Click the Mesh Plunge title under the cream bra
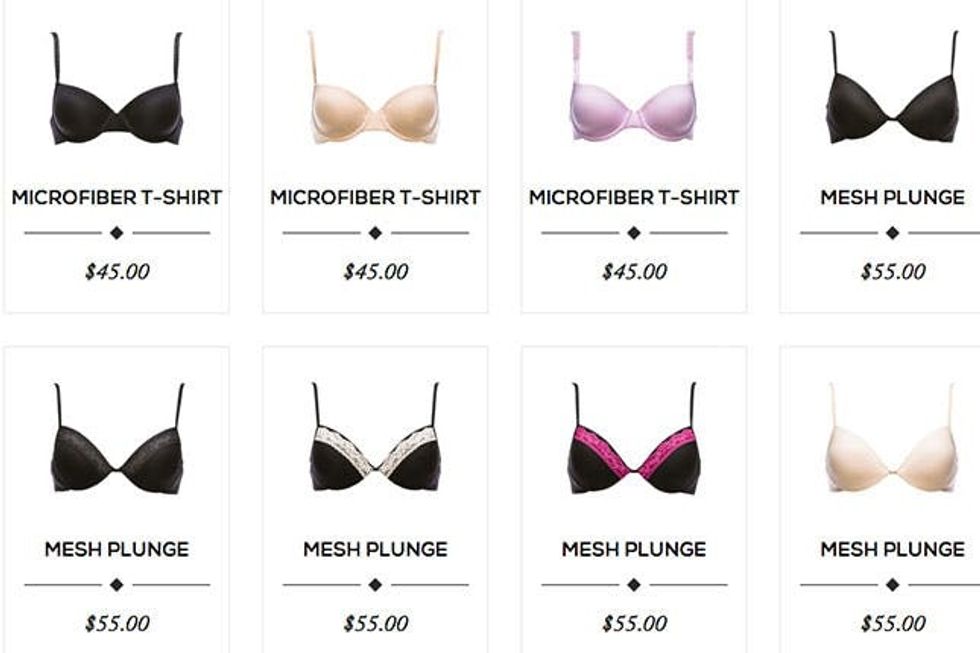The width and height of the screenshot is (980, 653). [x=892, y=549]
